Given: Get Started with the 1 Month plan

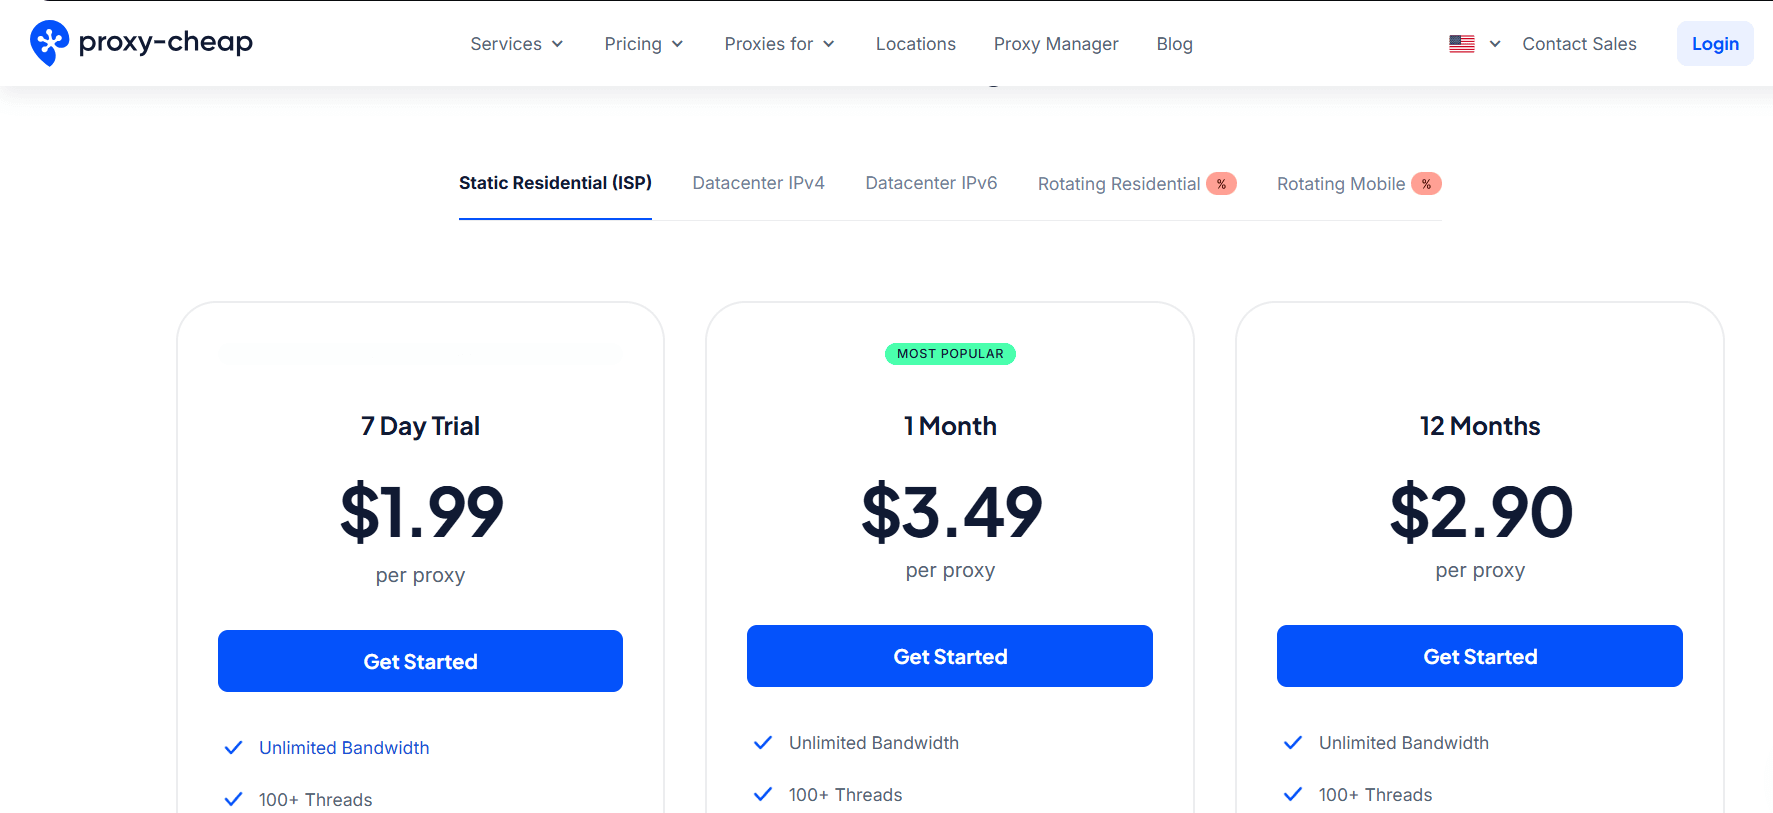Looking at the screenshot, I should (950, 656).
